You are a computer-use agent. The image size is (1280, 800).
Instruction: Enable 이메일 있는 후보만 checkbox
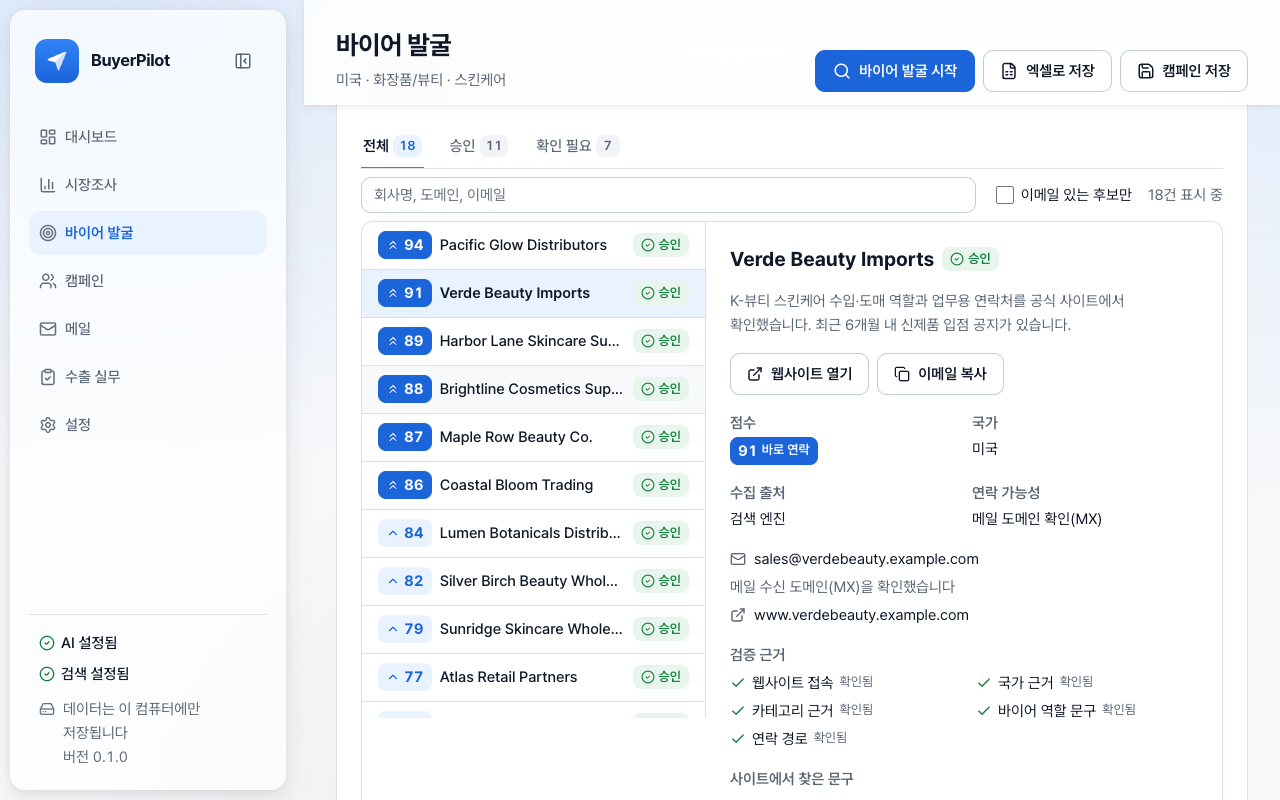coord(1005,195)
